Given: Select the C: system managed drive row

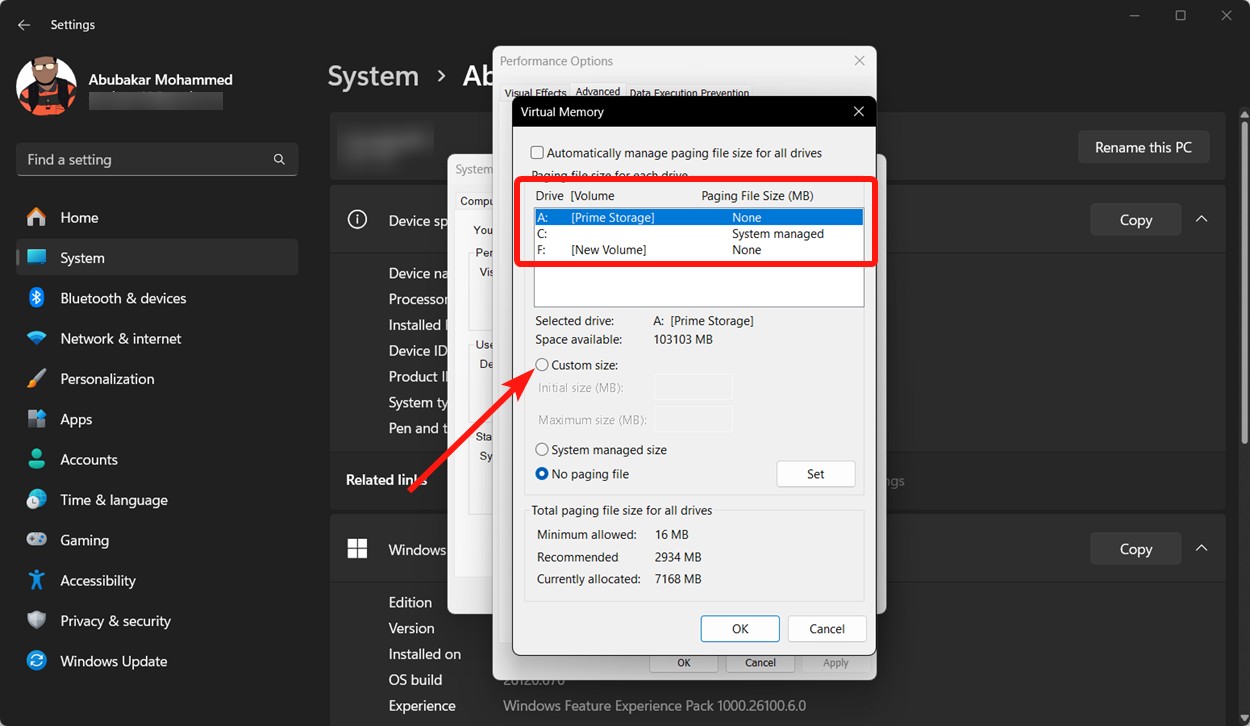Looking at the screenshot, I should coord(660,233).
